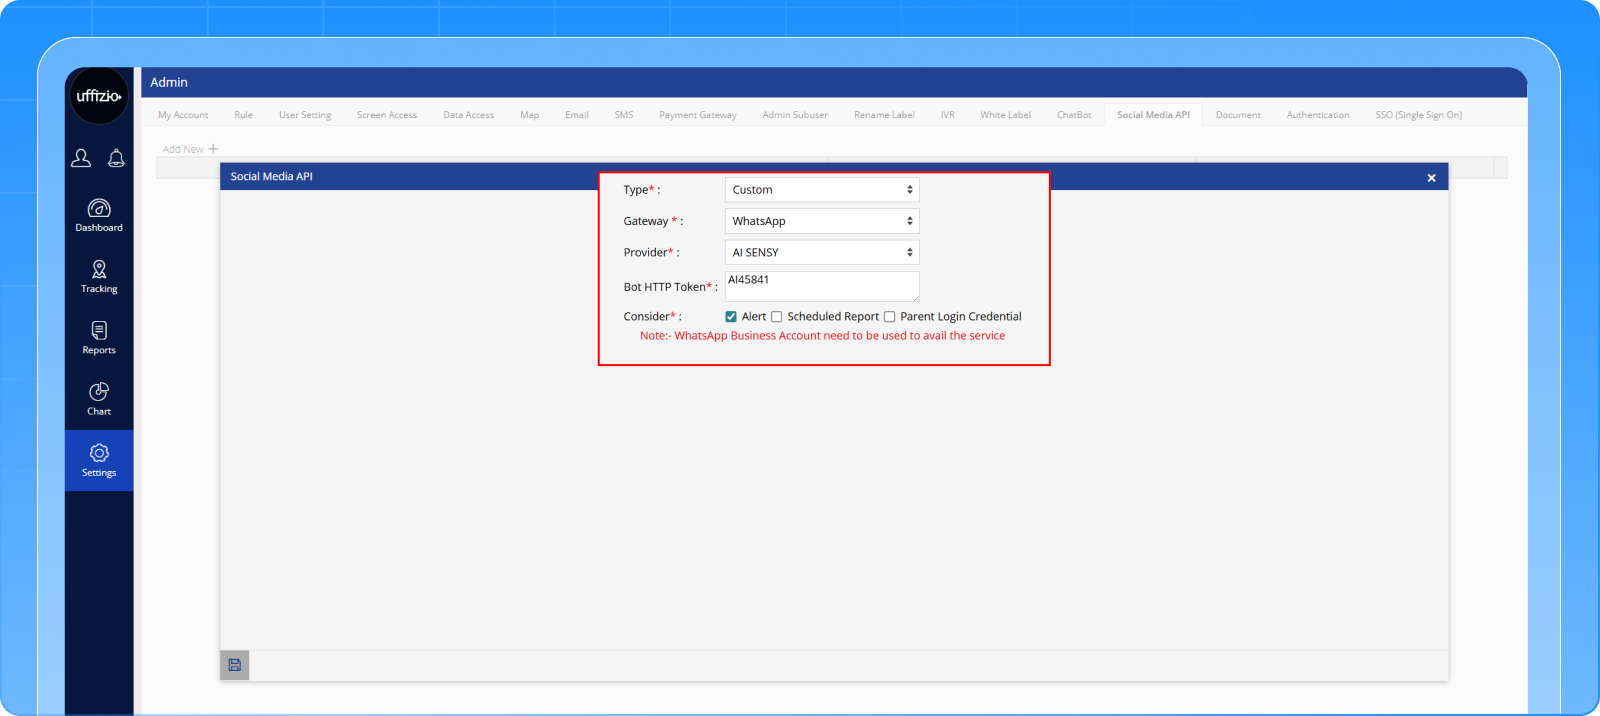Open Reports from the sidebar
Screen dimensions: 1600x716
coord(99,337)
